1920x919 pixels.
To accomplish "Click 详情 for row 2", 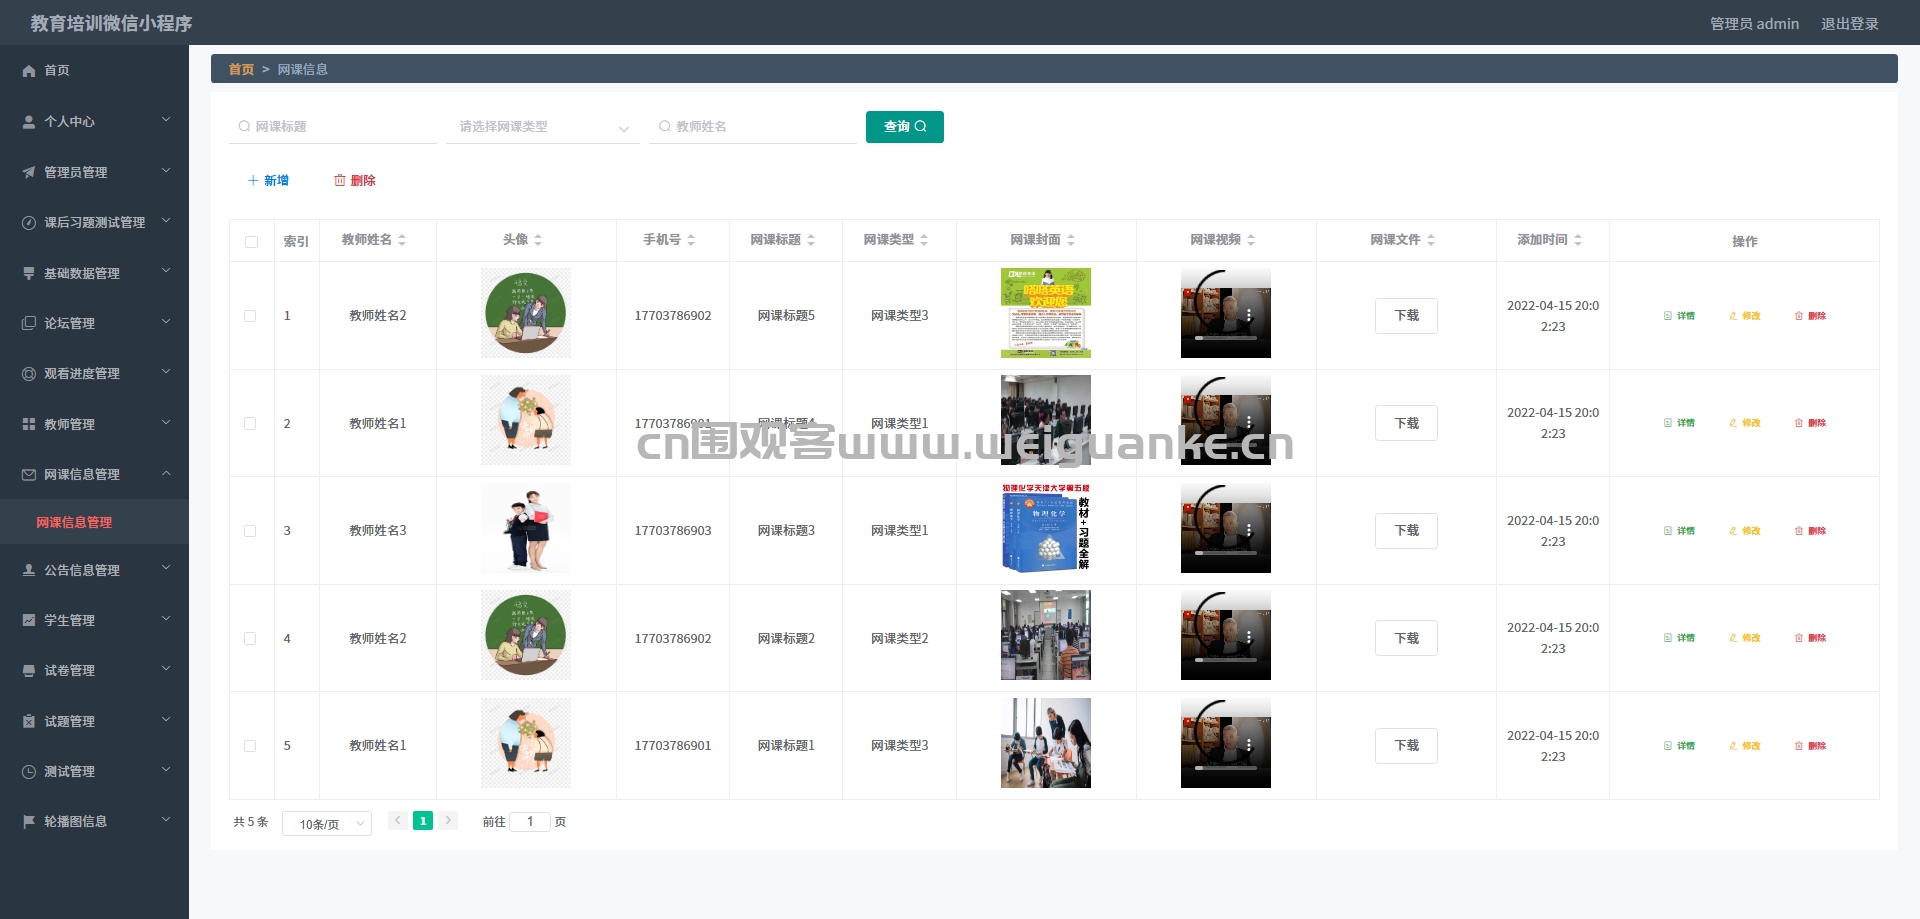I will (x=1679, y=423).
